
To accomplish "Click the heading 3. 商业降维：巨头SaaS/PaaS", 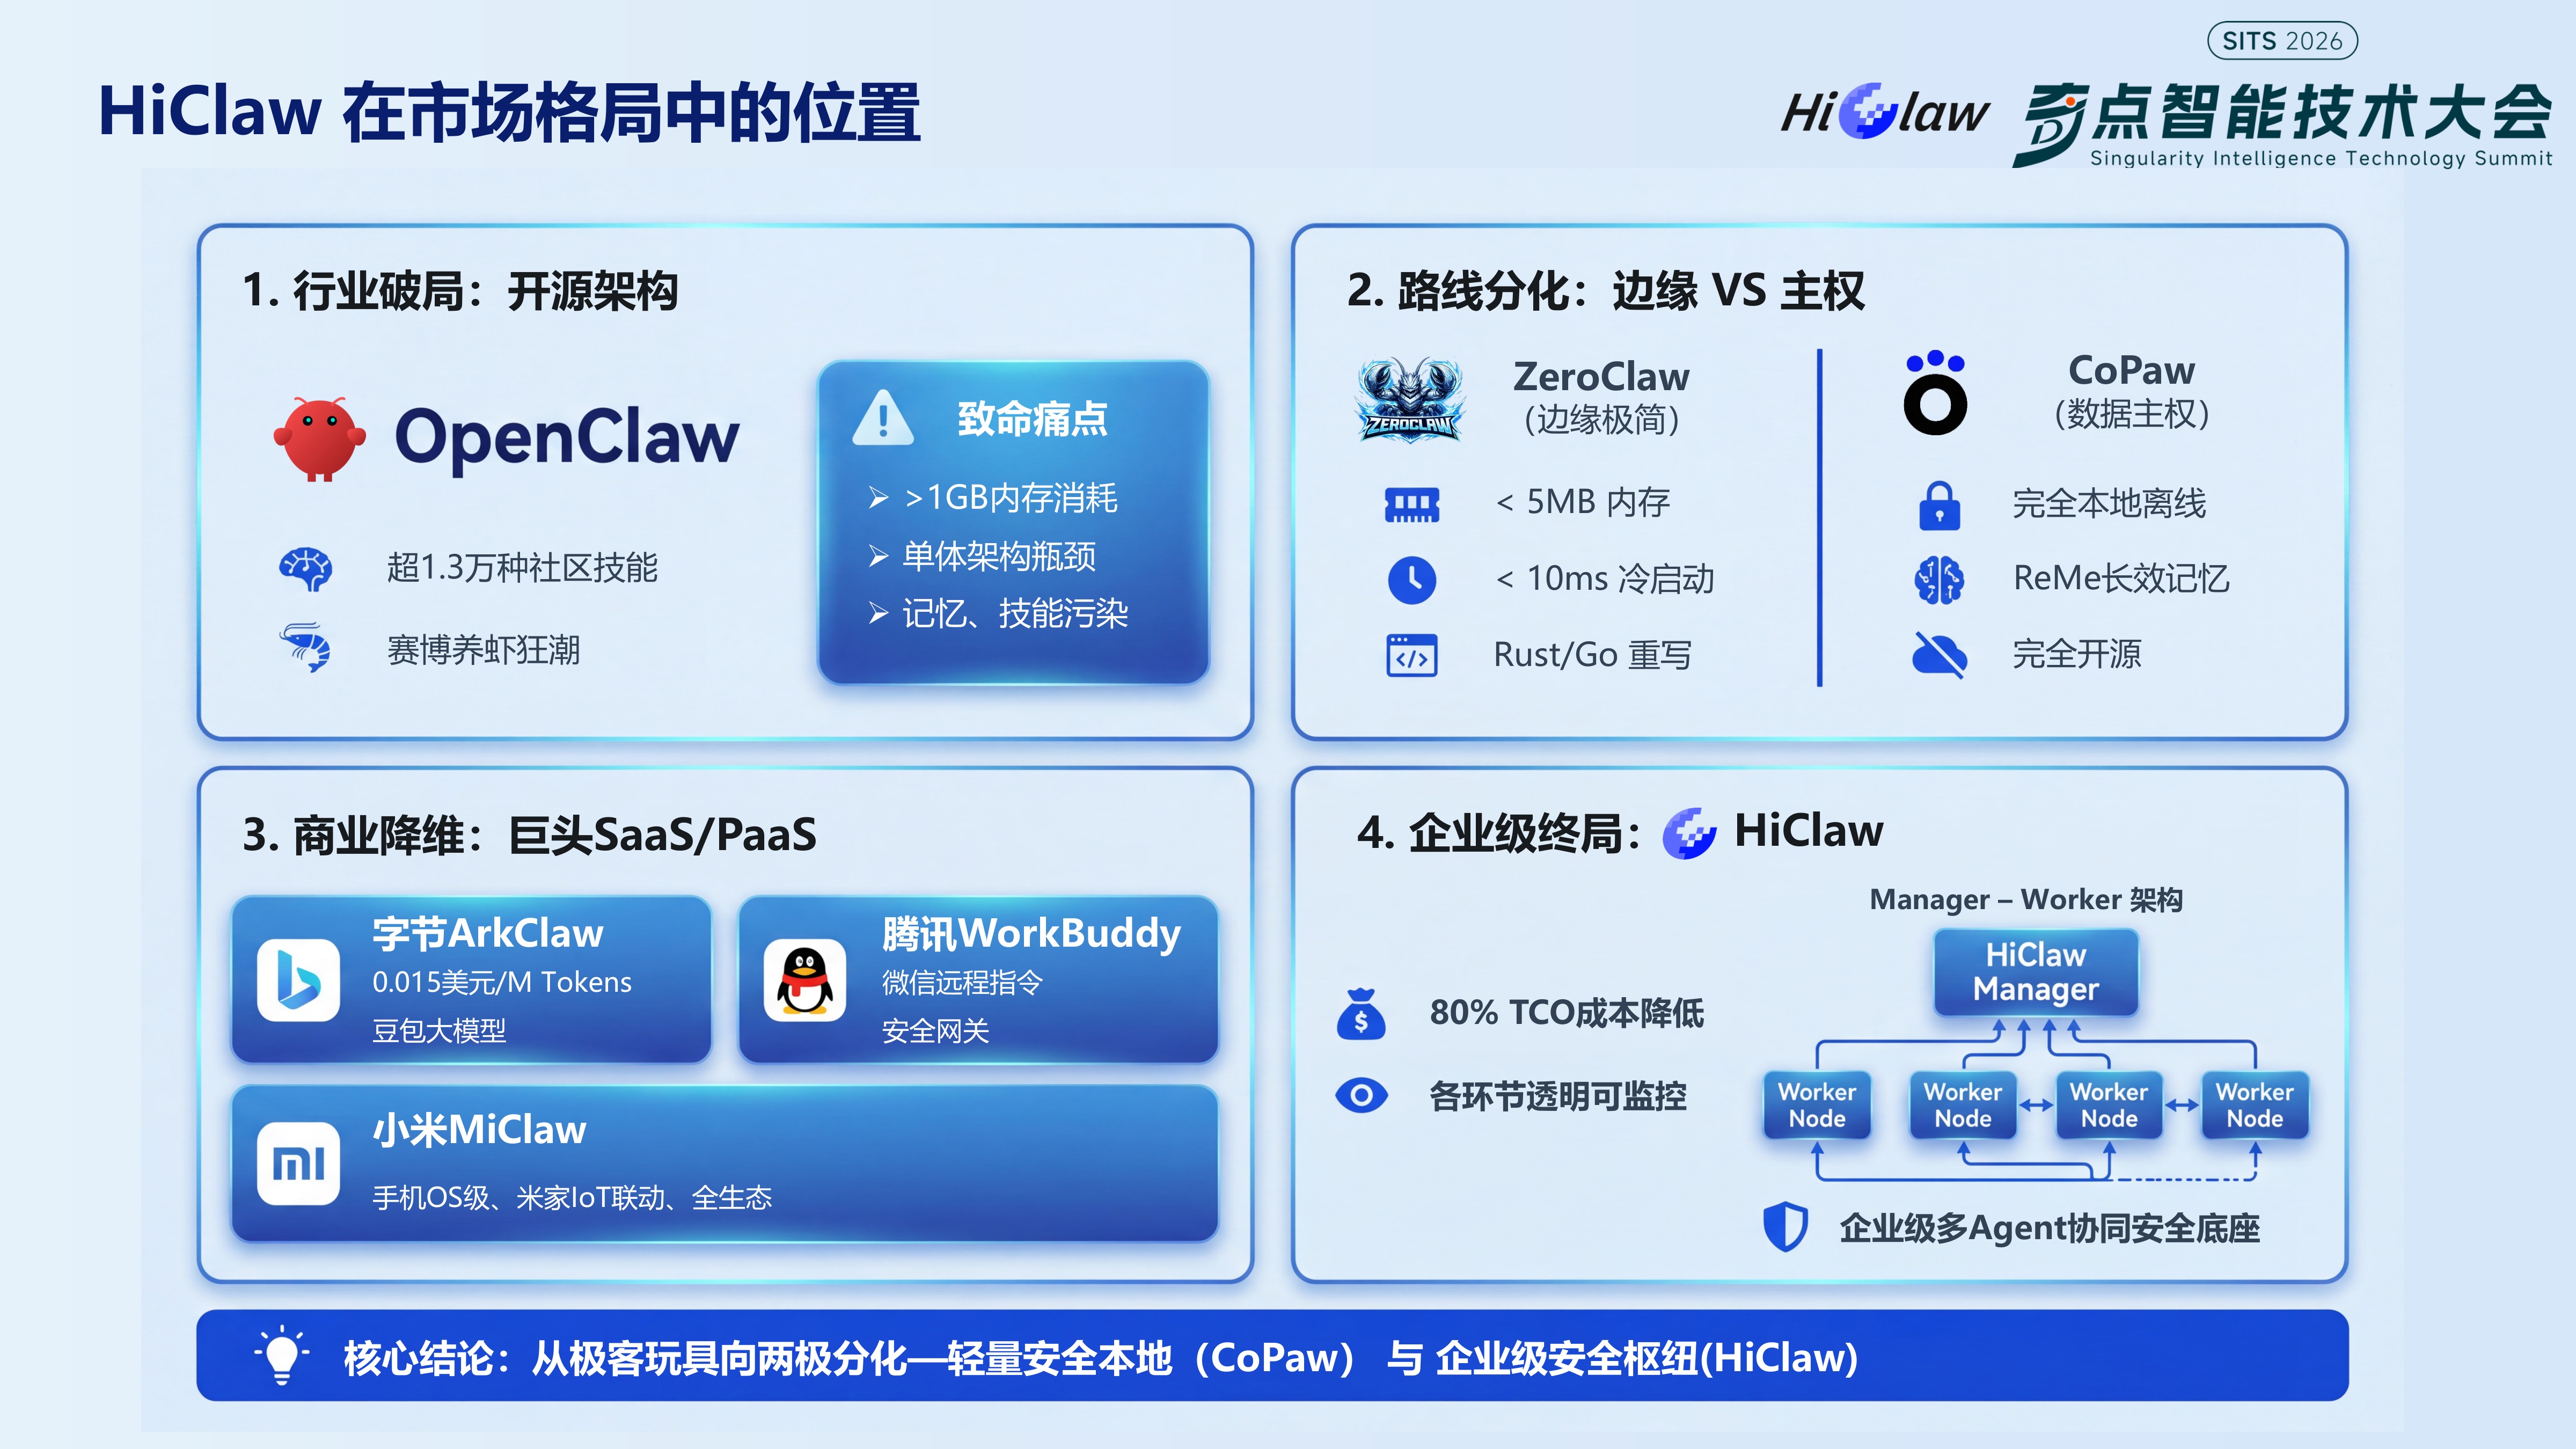I will click(529, 835).
